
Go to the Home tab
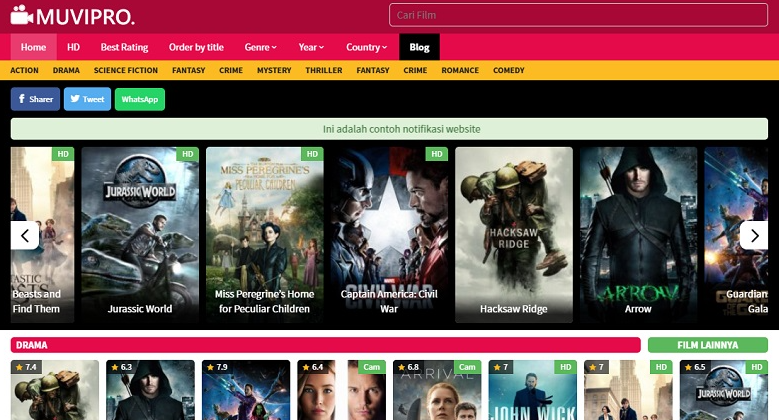pyautogui.click(x=33, y=47)
